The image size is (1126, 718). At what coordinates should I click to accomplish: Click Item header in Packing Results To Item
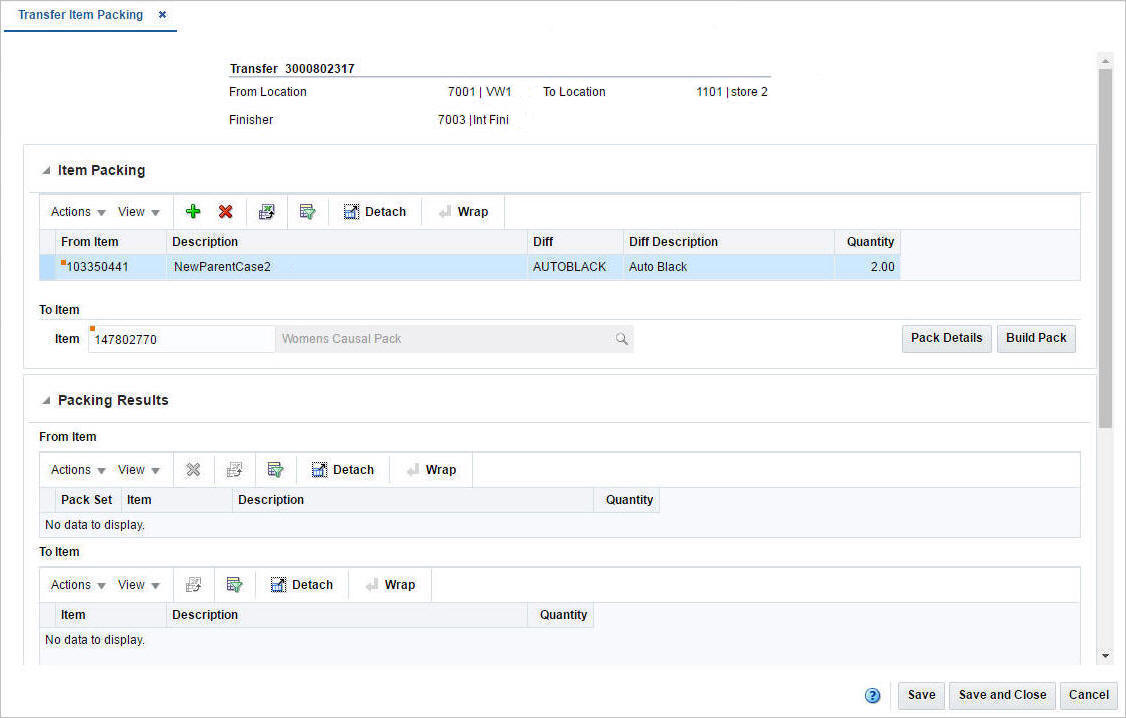point(111,615)
